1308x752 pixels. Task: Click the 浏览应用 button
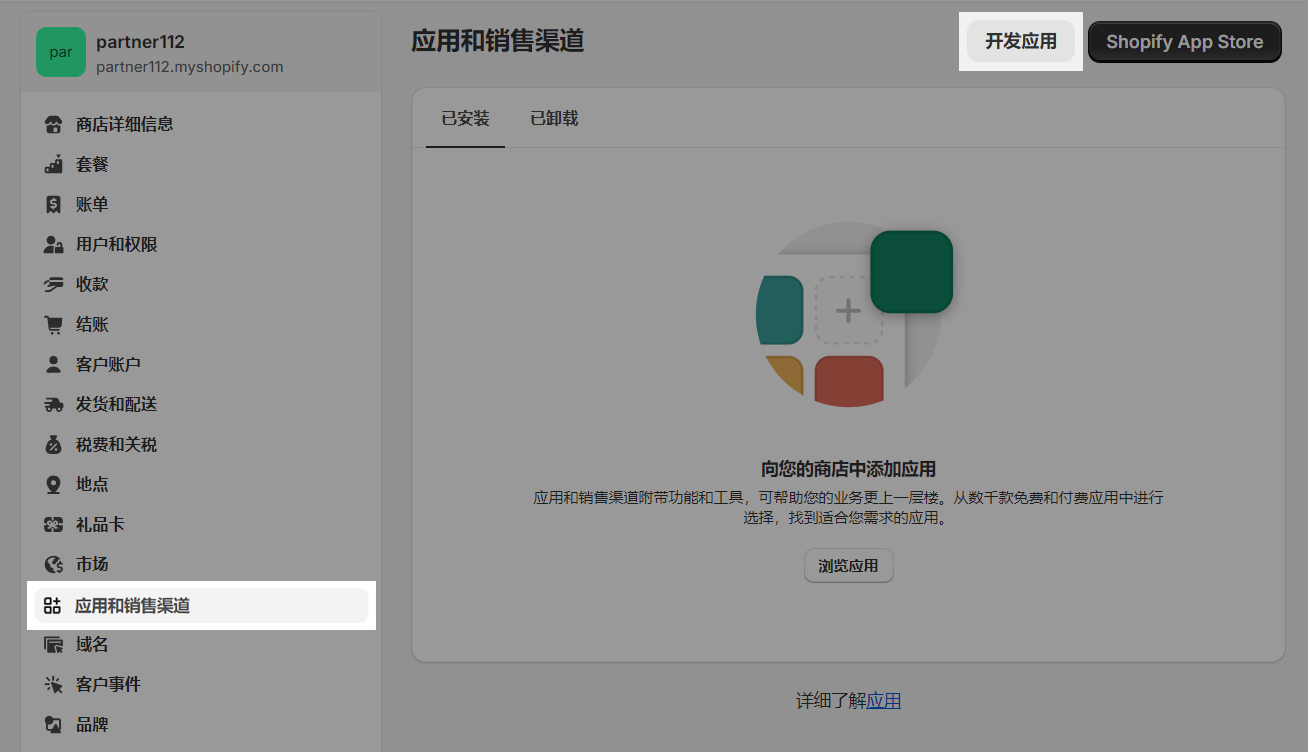pos(849,566)
